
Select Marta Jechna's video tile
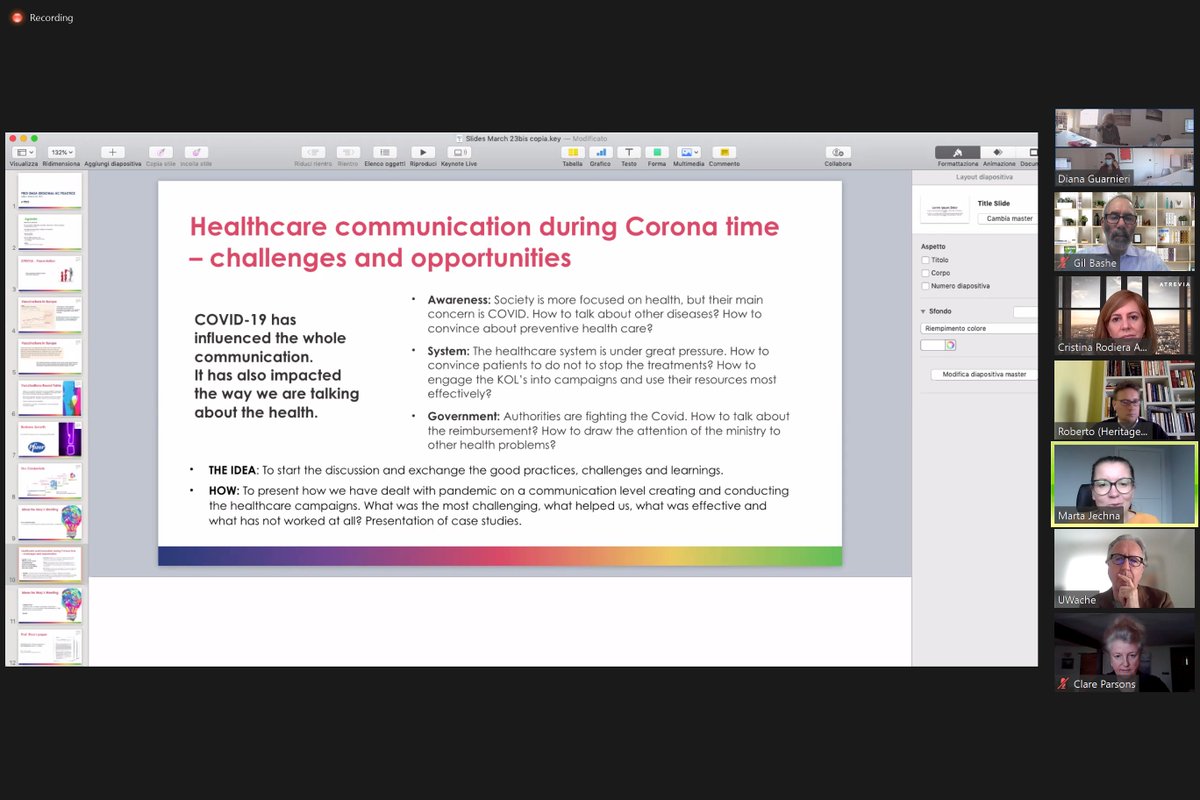1124,484
